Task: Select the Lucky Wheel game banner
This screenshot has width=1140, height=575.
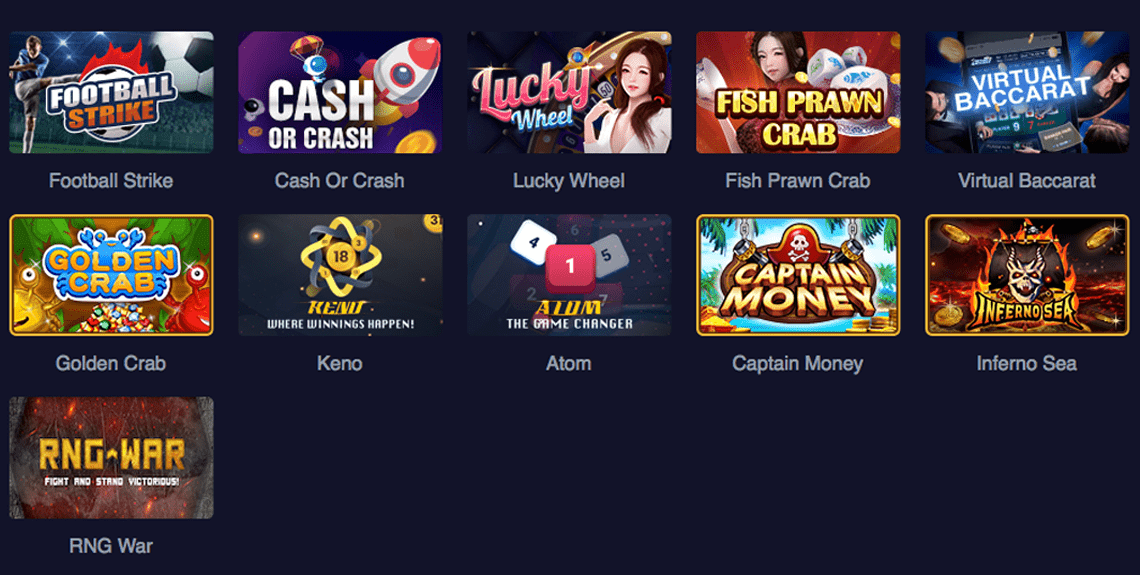Action: (x=569, y=92)
